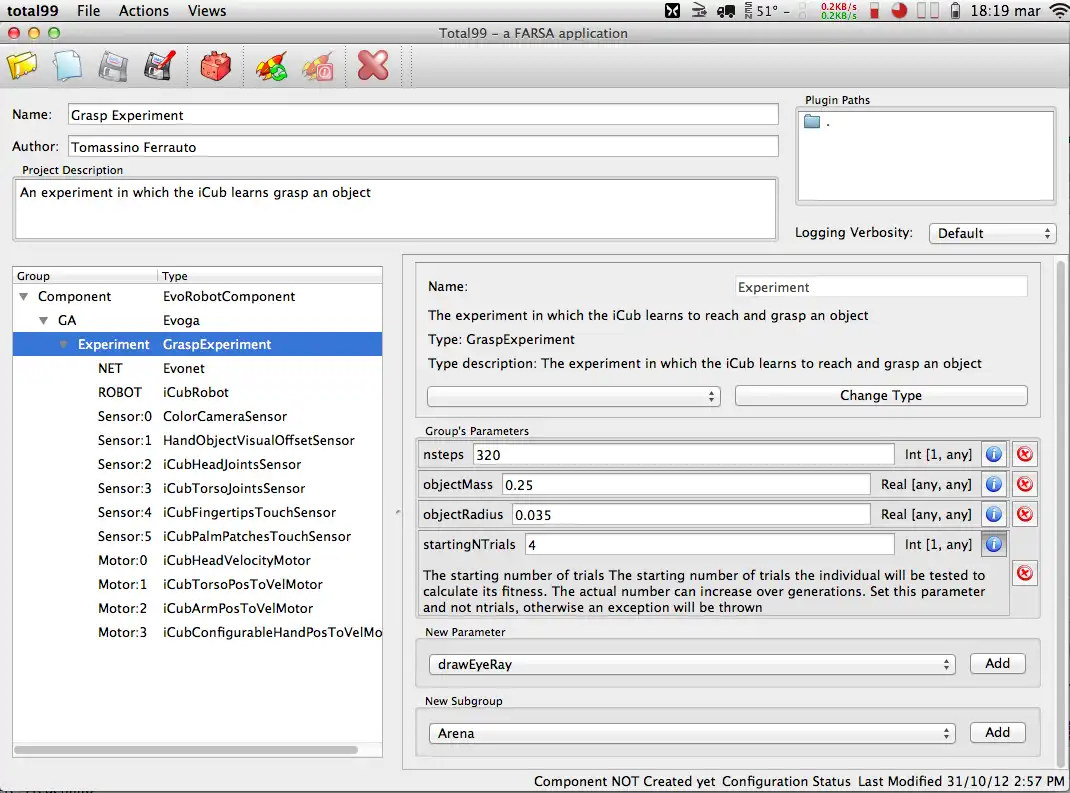This screenshot has height=793, width=1070.
Task: Open a project using the folder toolbar icon
Action: coord(22,65)
